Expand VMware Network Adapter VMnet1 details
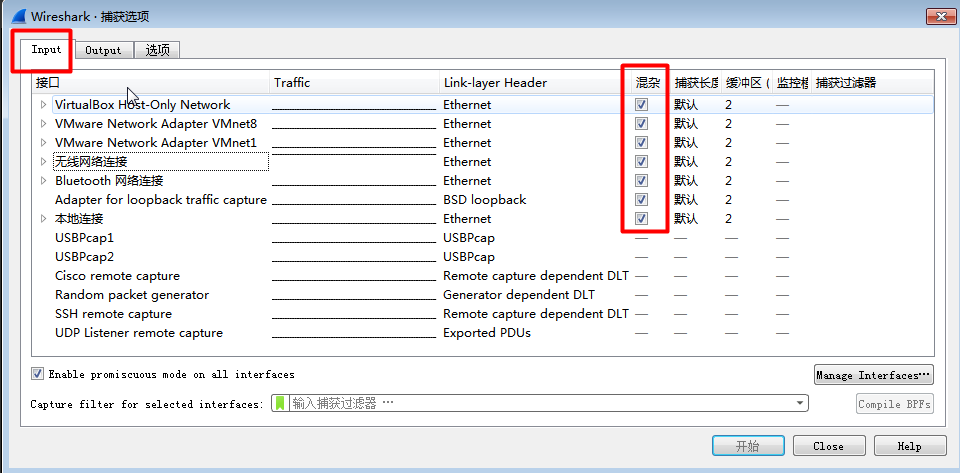Screen dimensions: 960x473 tap(43, 143)
